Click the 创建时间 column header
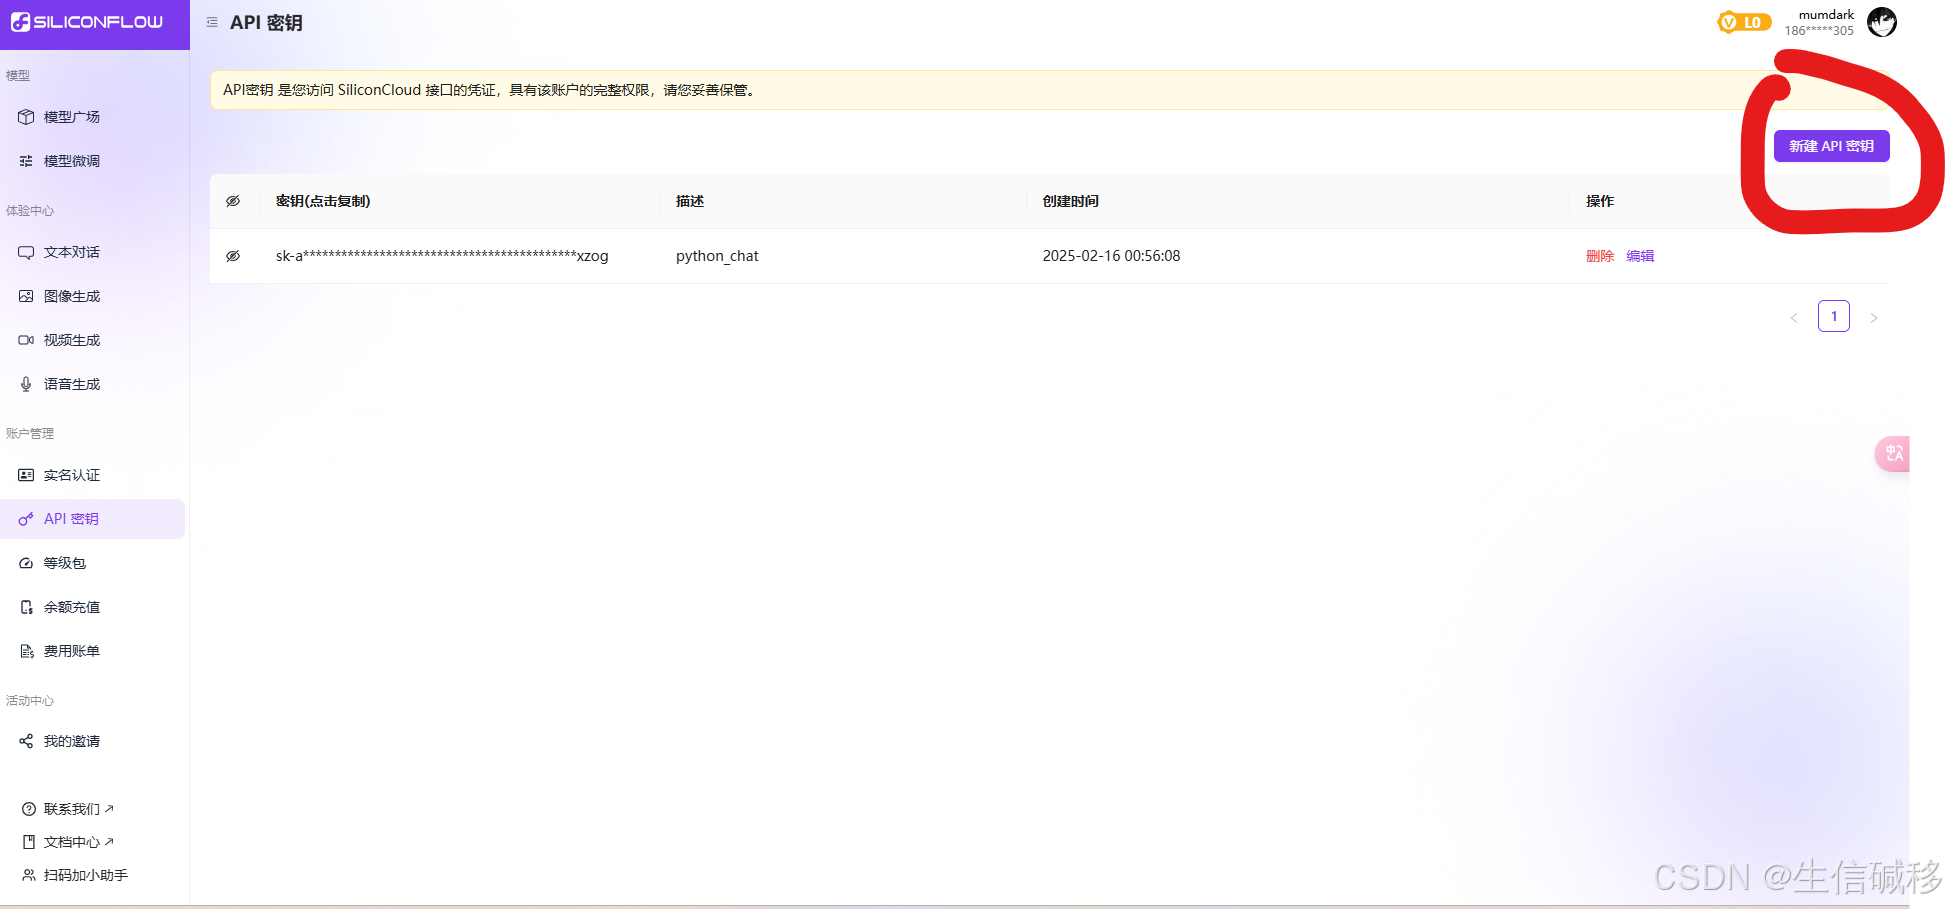 pos(1071,201)
